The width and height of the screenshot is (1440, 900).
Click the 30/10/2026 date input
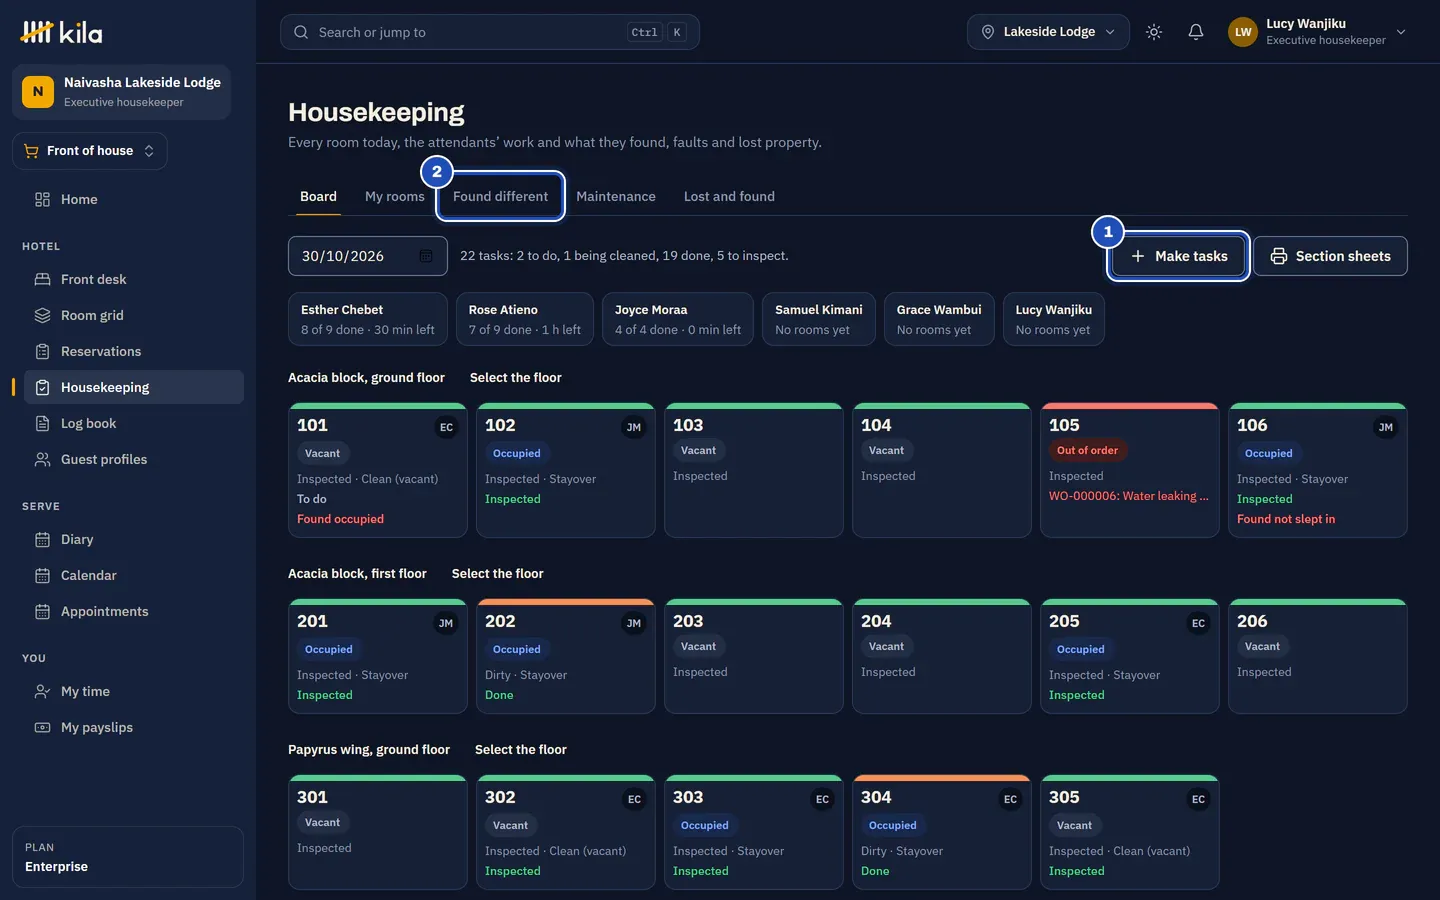click(368, 256)
